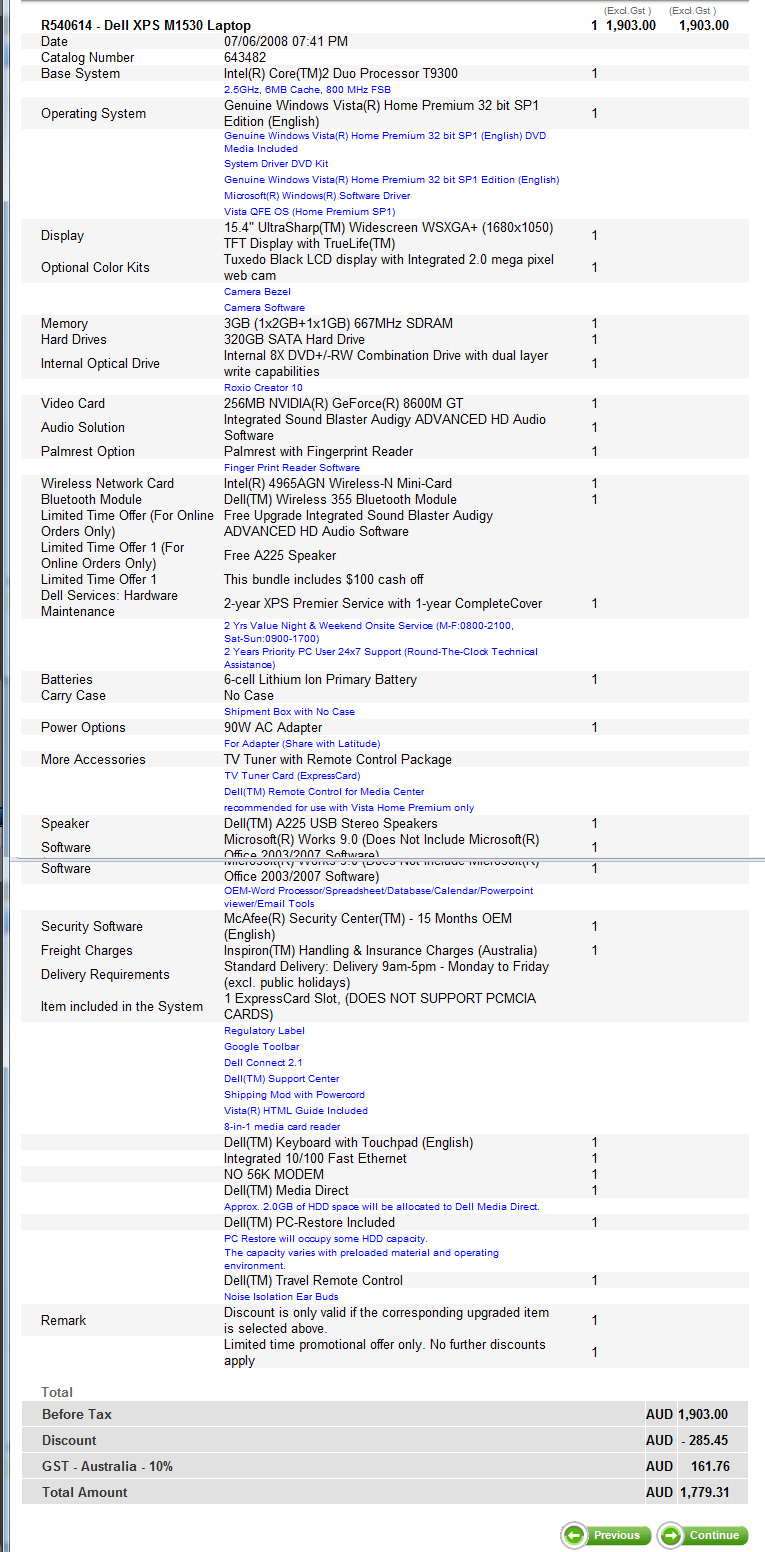Select Intel(R) 4965AGN Wireless-N Mini-Card text
Screen dimensions: 765x1552
tap(340, 483)
